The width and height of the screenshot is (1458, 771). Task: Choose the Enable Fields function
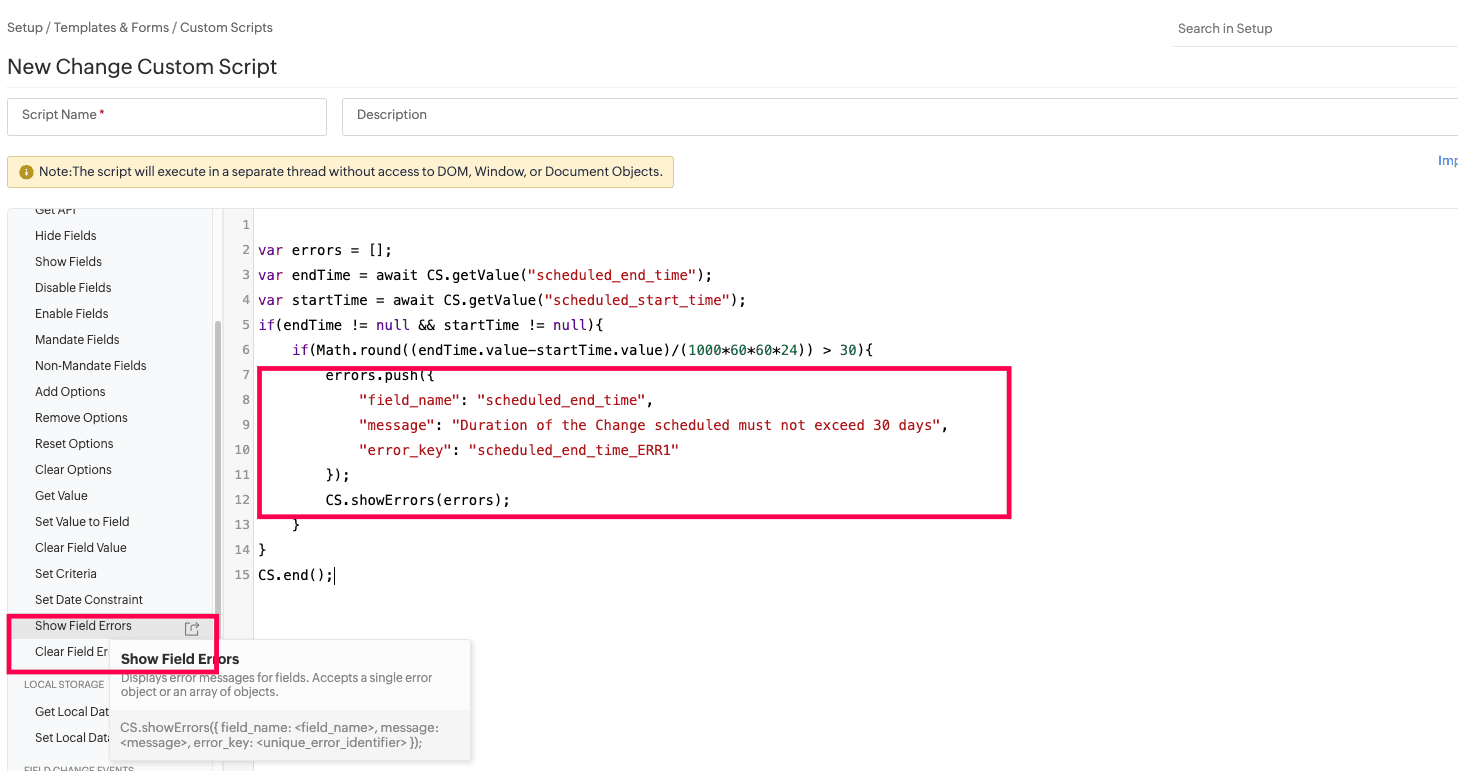[x=72, y=314]
